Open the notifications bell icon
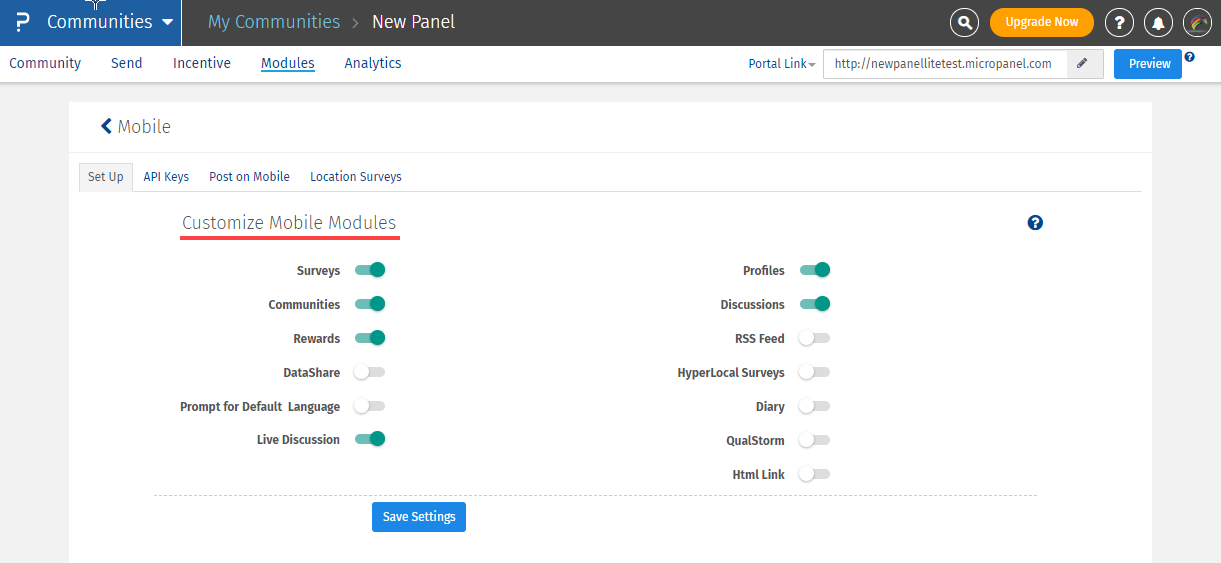 click(1158, 22)
